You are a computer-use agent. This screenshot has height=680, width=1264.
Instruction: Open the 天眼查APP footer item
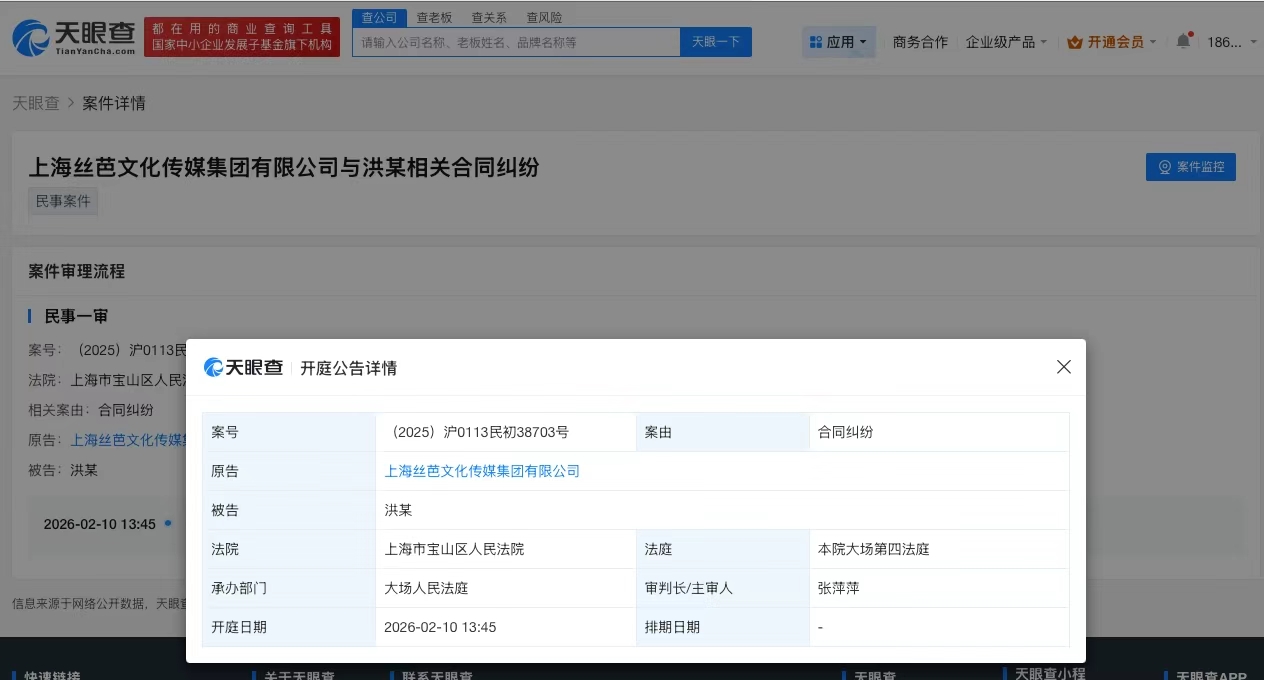coord(1213,675)
